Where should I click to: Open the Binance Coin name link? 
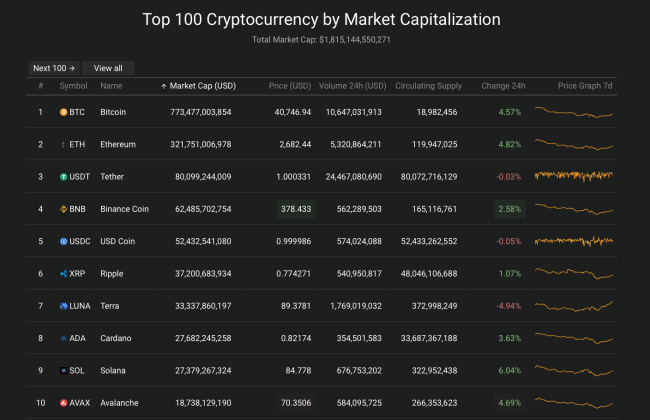click(124, 209)
